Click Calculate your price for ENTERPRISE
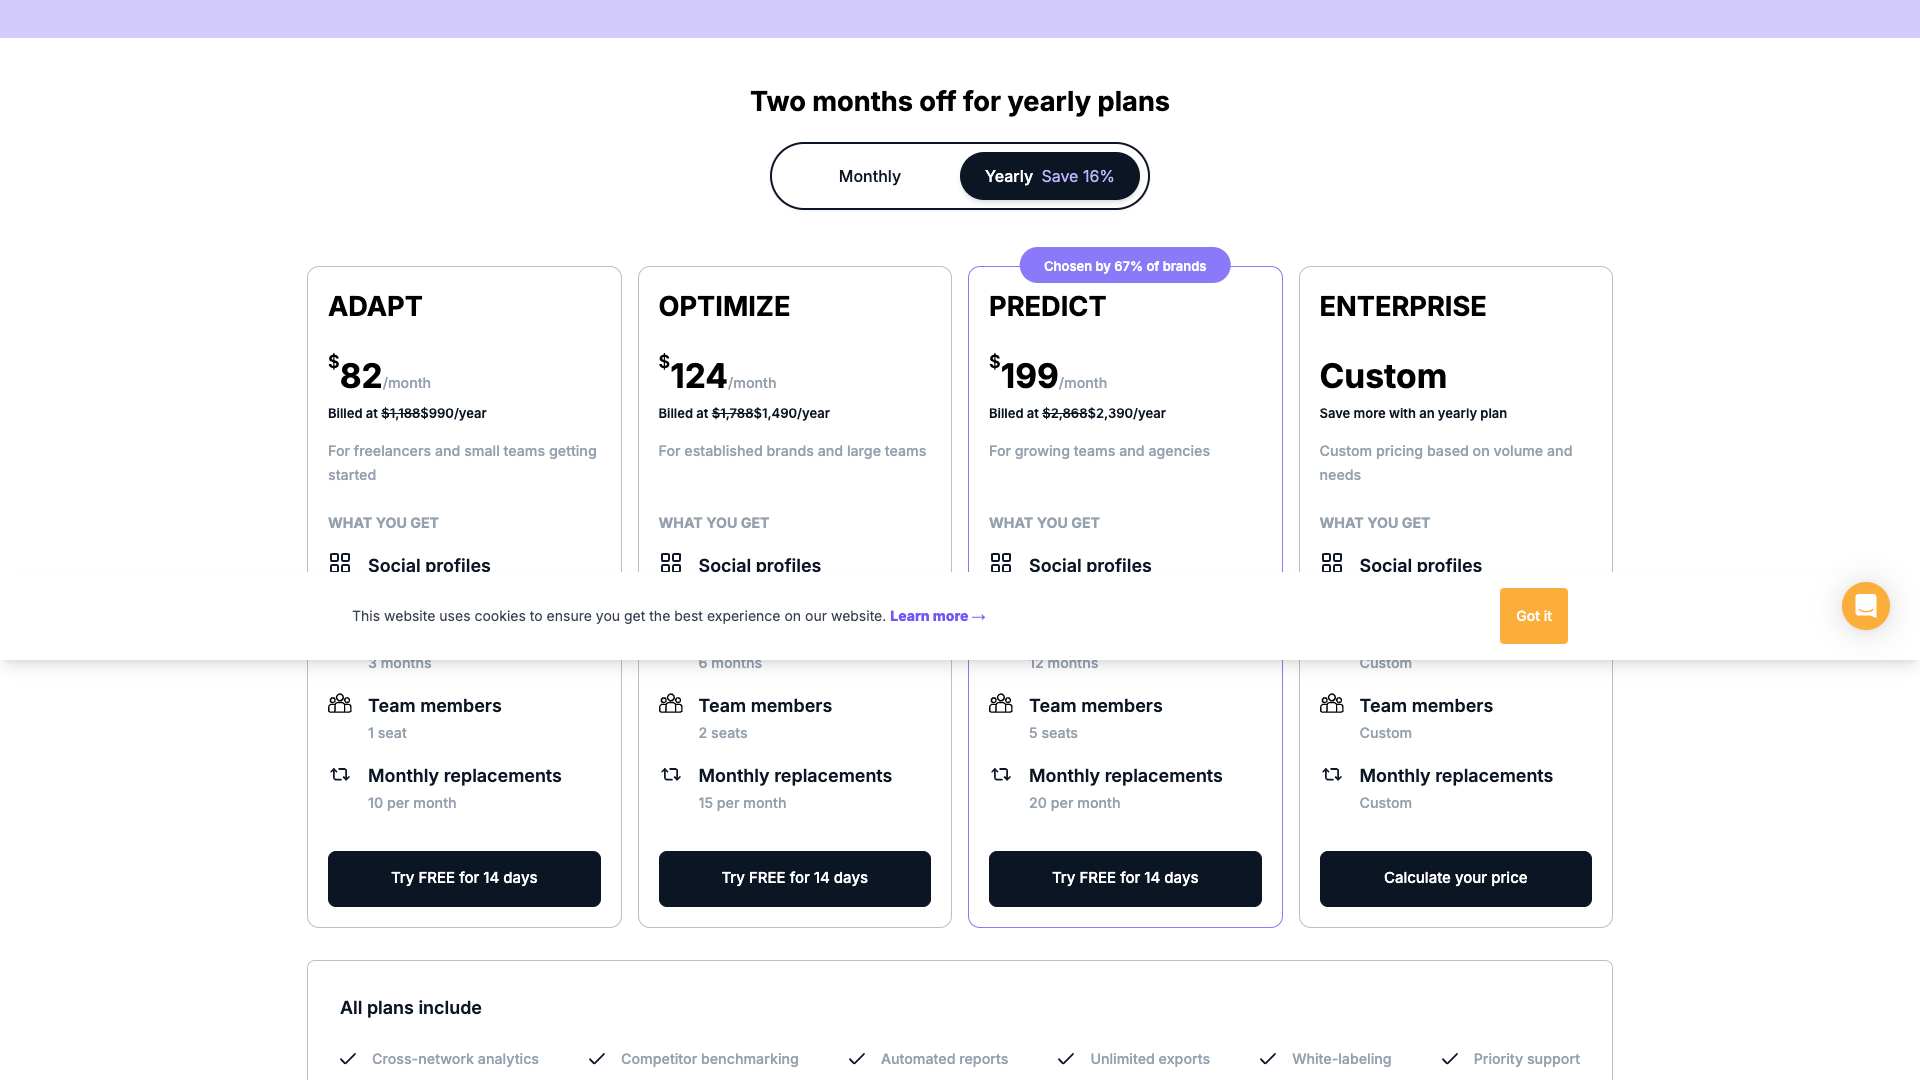 tap(1455, 878)
